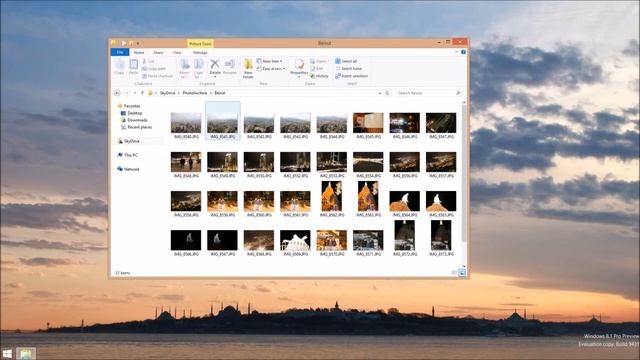Go forward with the Forward arrow

pos(127,93)
